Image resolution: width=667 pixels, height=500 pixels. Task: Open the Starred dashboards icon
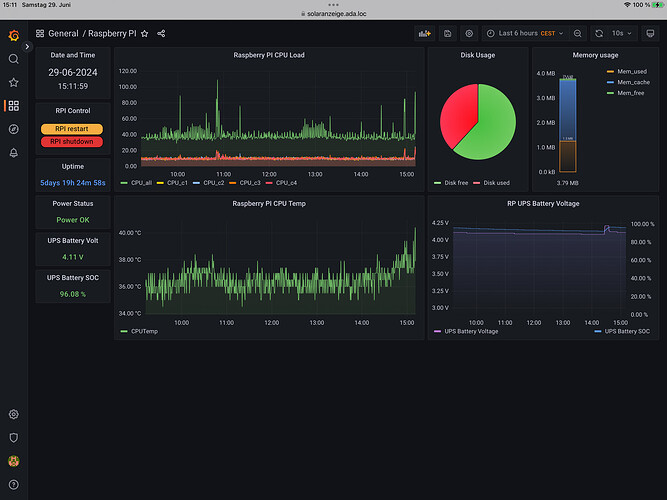pyautogui.click(x=14, y=83)
